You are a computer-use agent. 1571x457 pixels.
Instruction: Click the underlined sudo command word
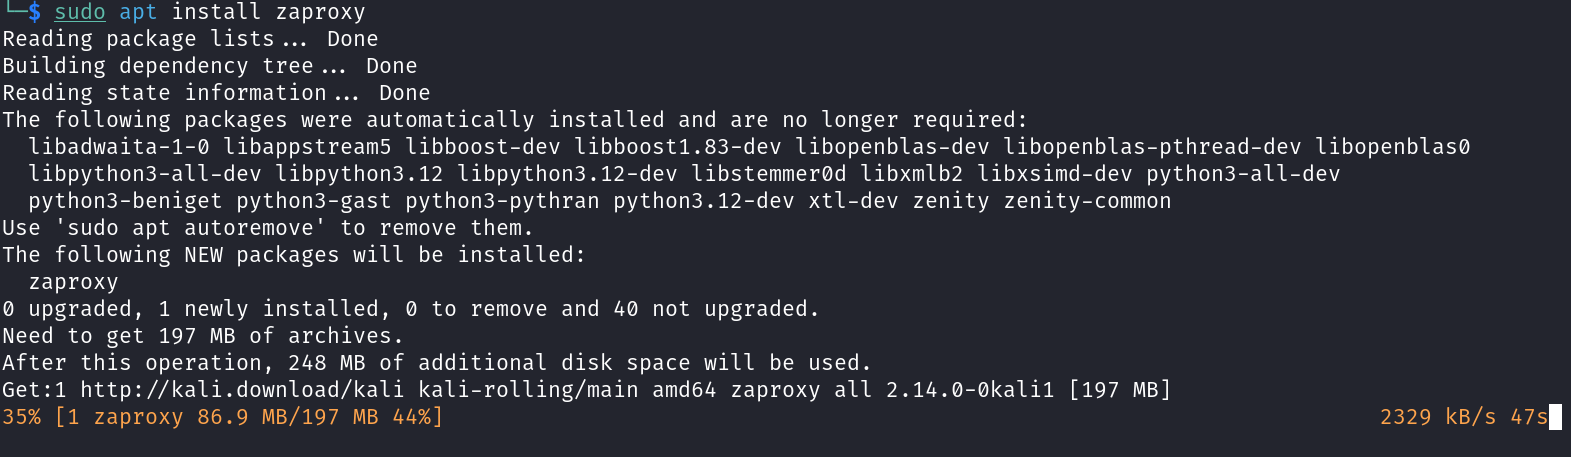pos(80,13)
